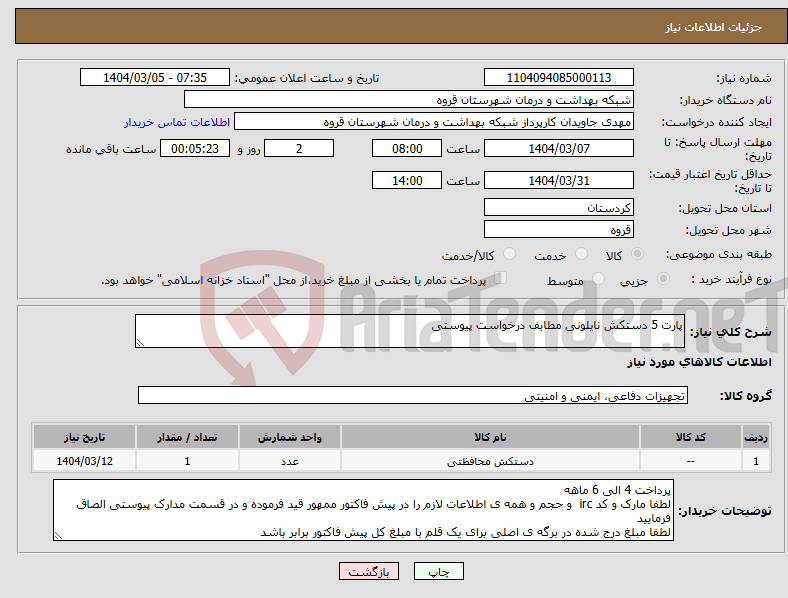This screenshot has width=788, height=598.
Task: Click the delivery city field قروه
Action: 558,229
